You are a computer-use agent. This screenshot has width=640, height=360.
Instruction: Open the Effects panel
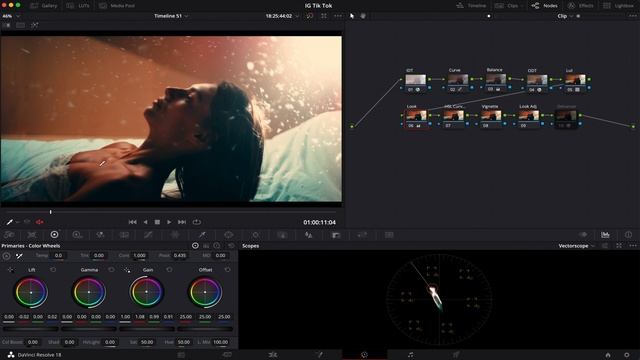pyautogui.click(x=581, y=6)
